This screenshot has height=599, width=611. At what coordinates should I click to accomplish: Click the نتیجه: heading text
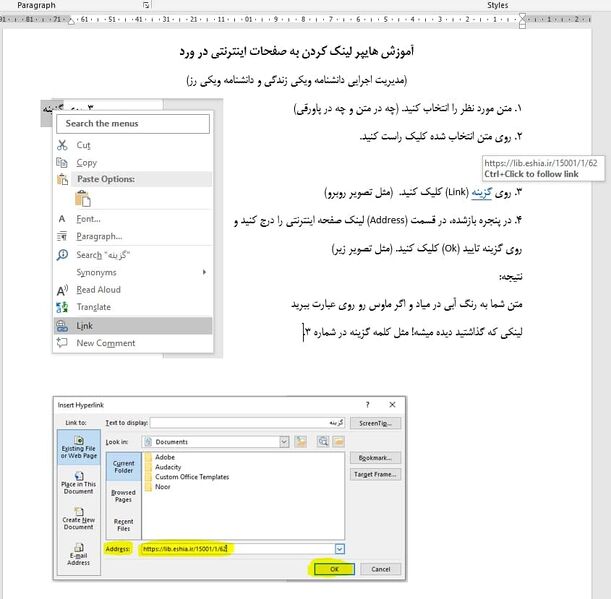point(510,277)
